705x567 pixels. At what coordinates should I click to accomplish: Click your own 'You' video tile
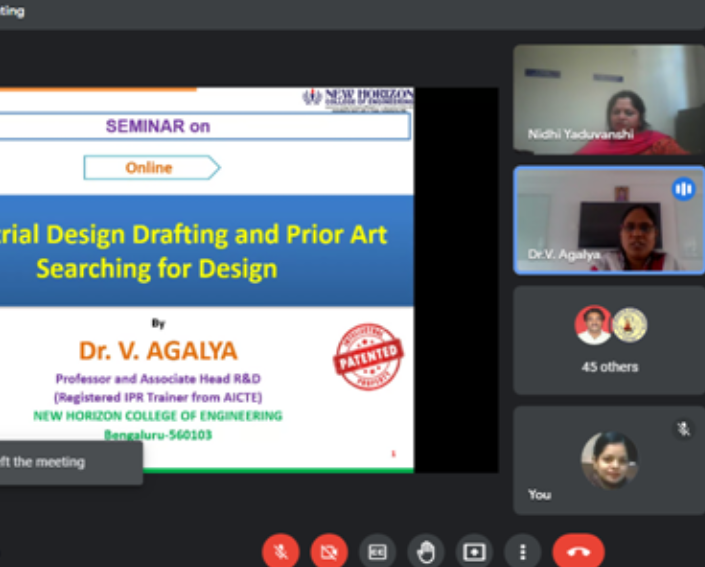pos(609,460)
